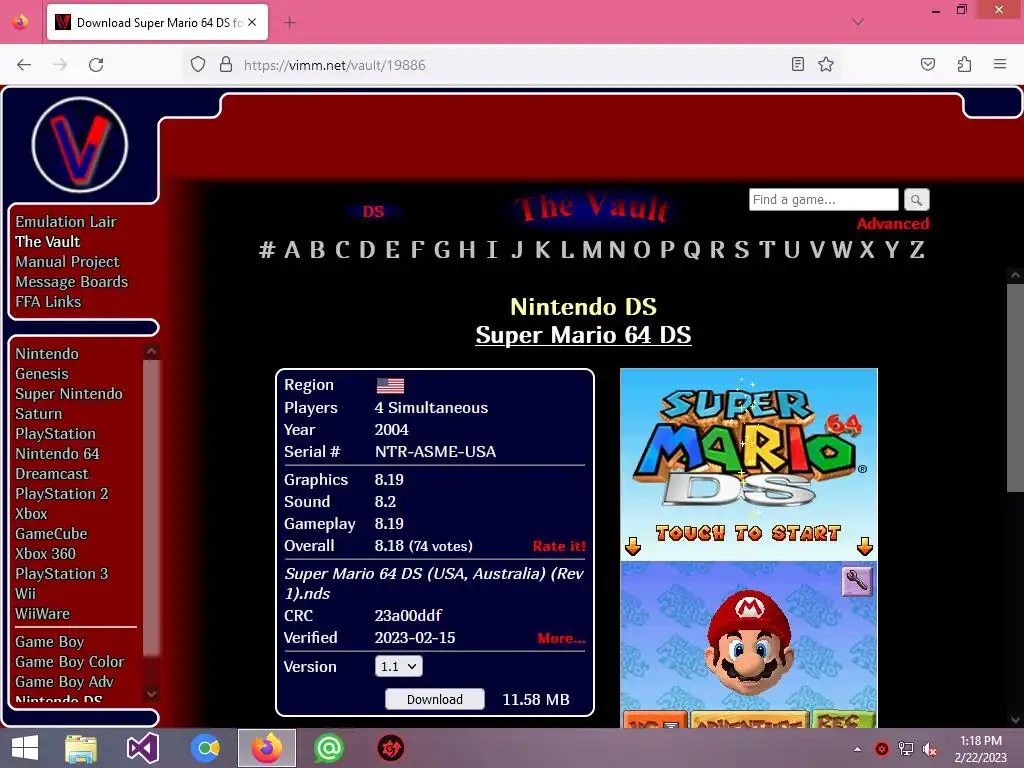Select Nintendo 64 in sidebar
The image size is (1024, 768).
(57, 454)
